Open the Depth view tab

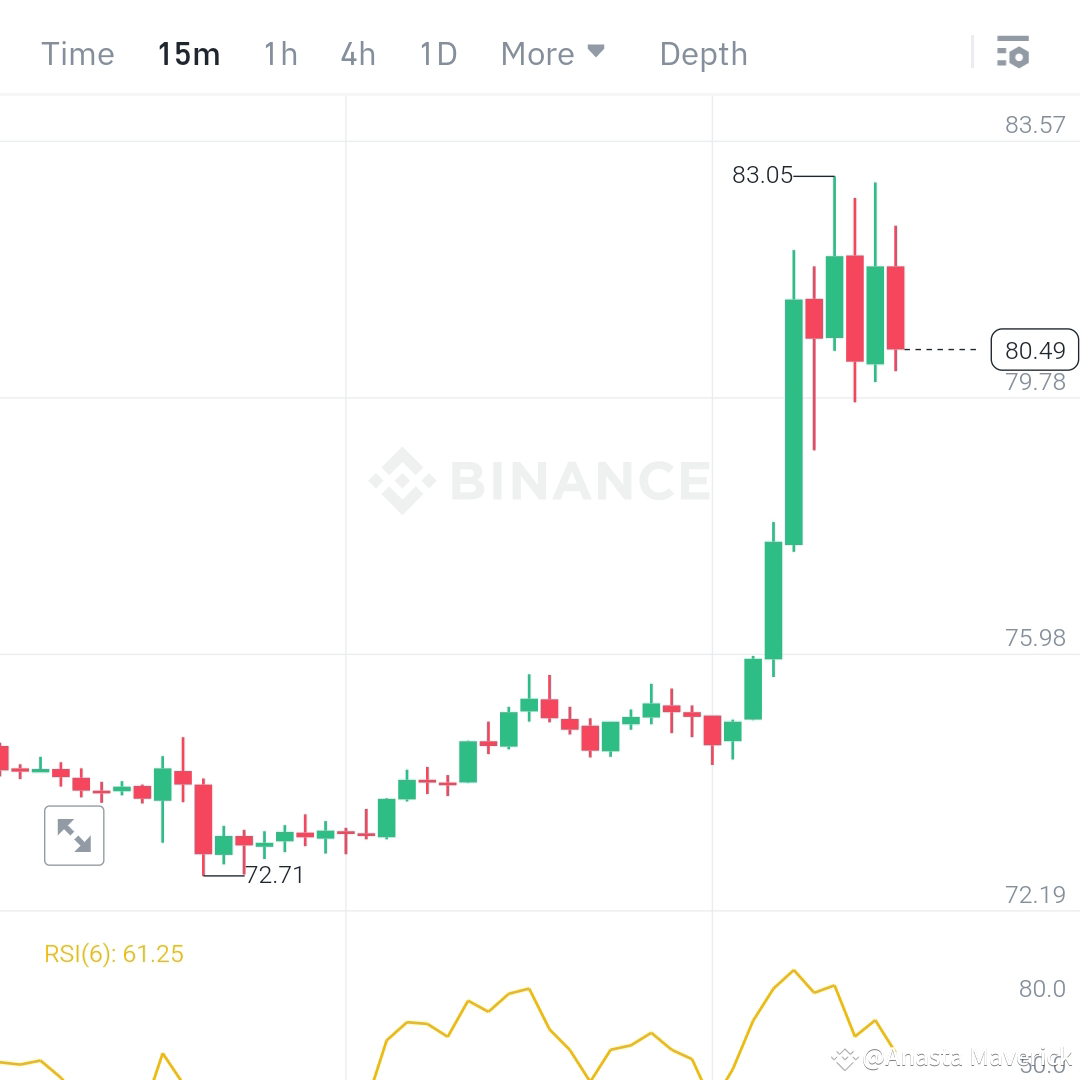pyautogui.click(x=703, y=55)
